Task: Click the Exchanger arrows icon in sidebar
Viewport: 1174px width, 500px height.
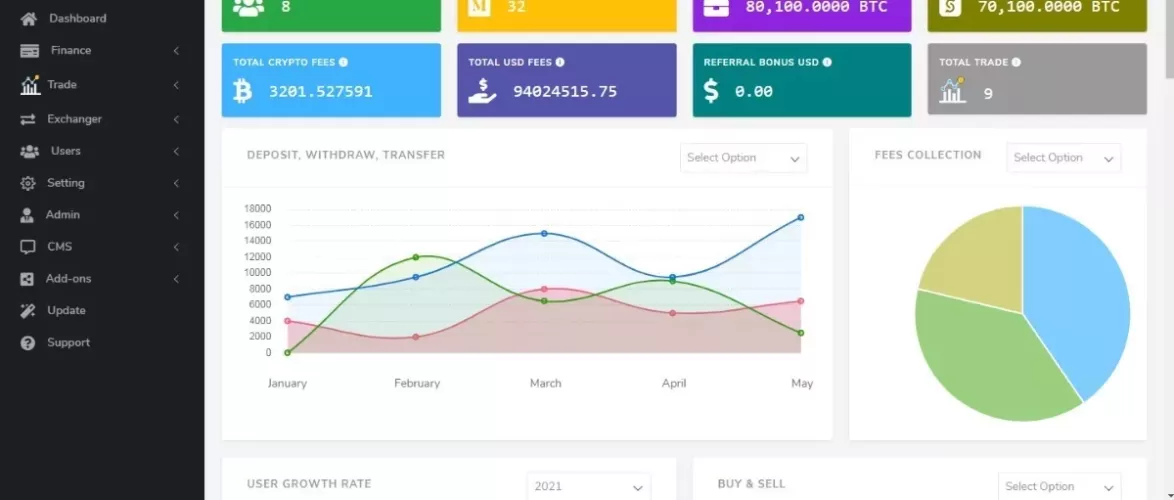Action: [29, 119]
